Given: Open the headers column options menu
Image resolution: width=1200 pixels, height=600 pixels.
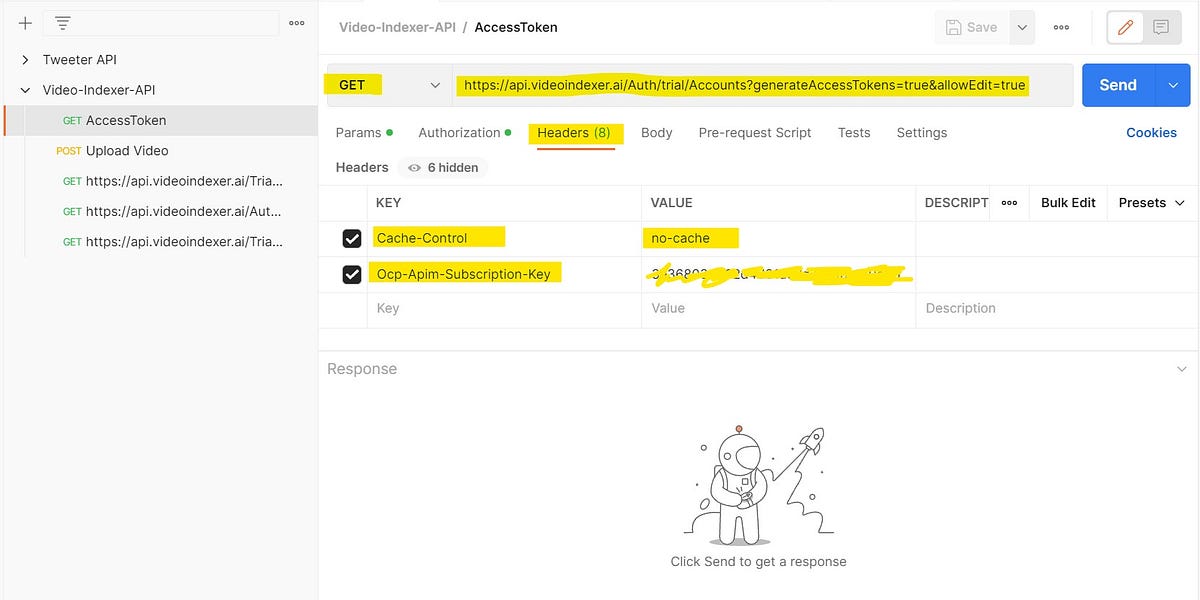Looking at the screenshot, I should click(1008, 203).
